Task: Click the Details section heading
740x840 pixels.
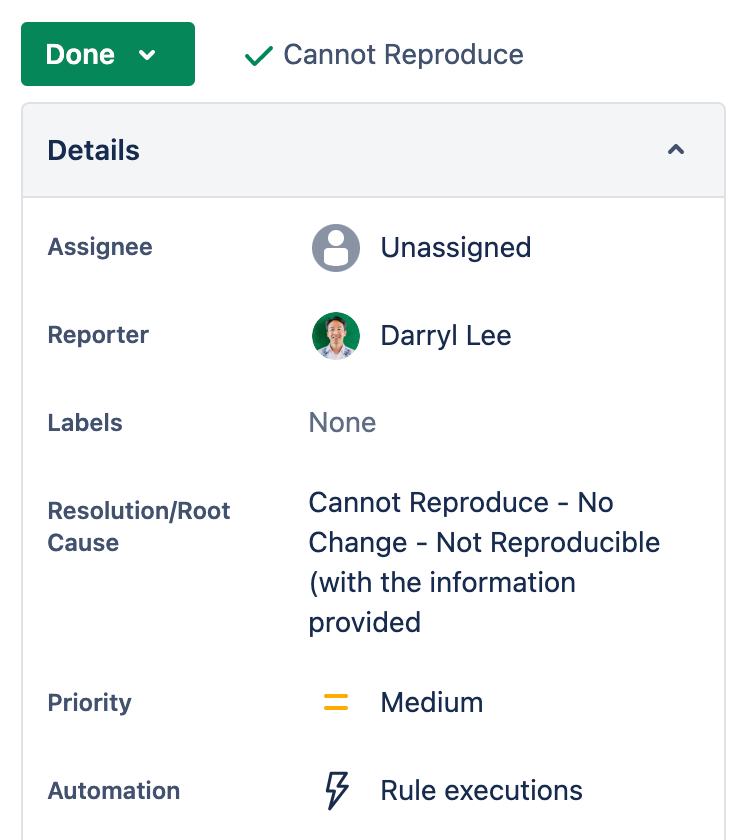Action: point(94,150)
